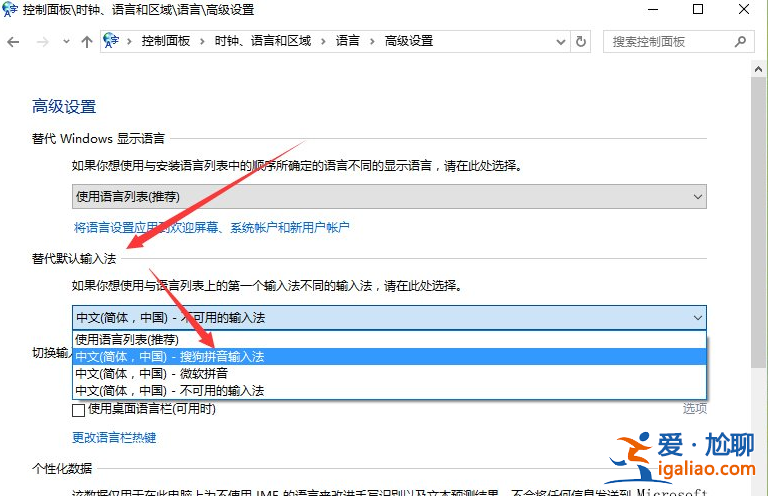Select 中文(简体，中国) - 微软拼音 option
Image resolution: width=768 pixels, height=496 pixels.
pyautogui.click(x=389, y=374)
